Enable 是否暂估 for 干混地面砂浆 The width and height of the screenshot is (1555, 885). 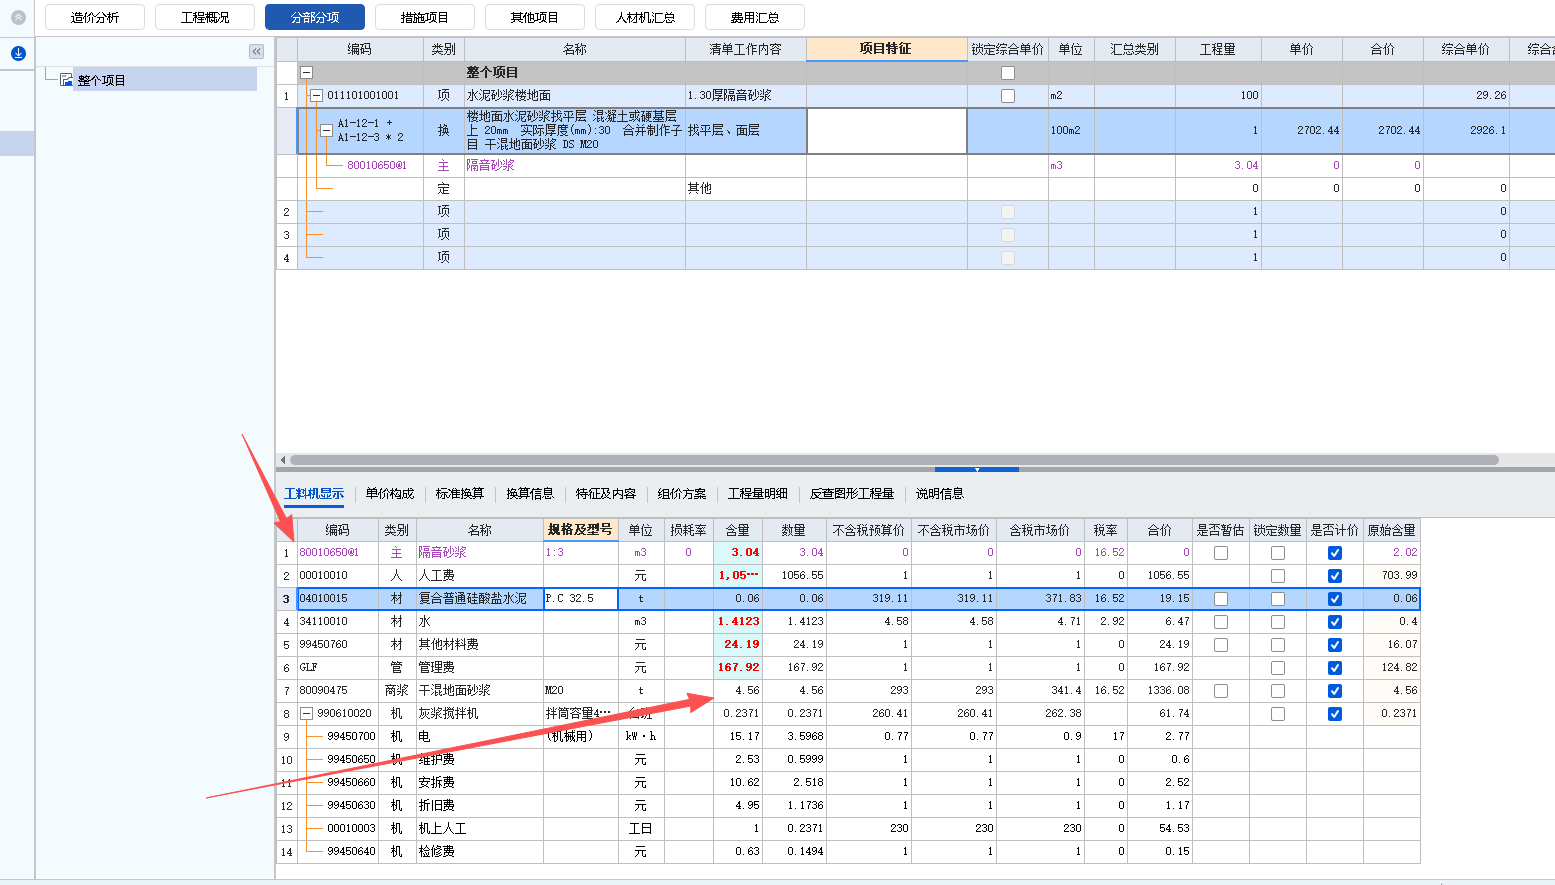pos(1220,690)
